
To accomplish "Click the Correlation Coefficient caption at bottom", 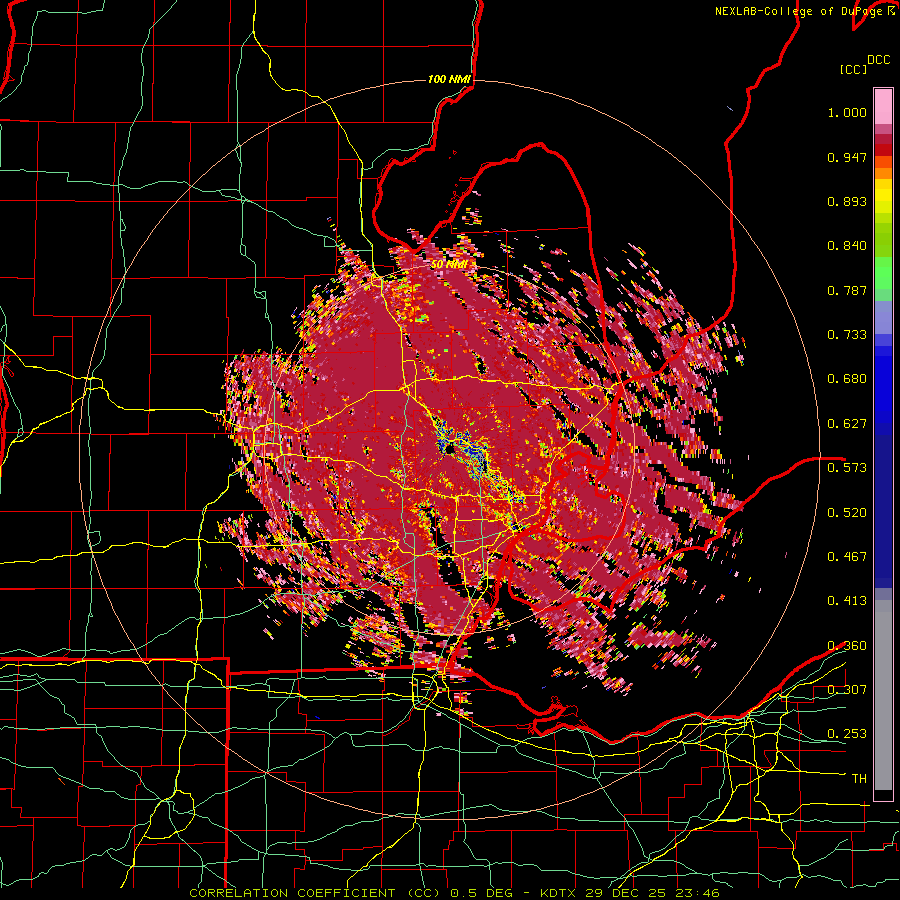I will coord(454,893).
